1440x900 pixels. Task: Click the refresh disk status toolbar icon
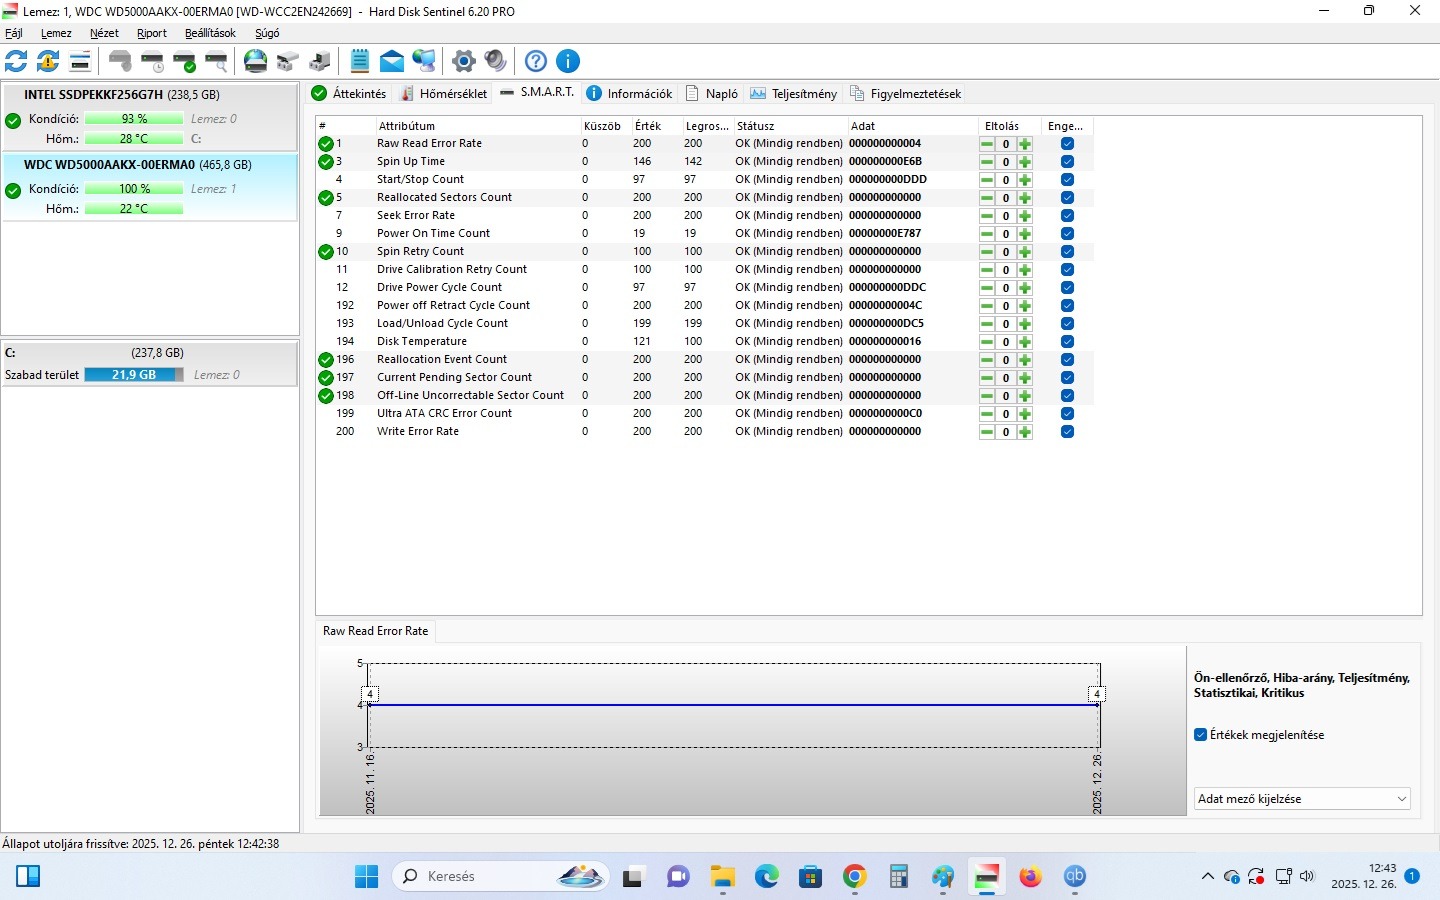click(16, 61)
